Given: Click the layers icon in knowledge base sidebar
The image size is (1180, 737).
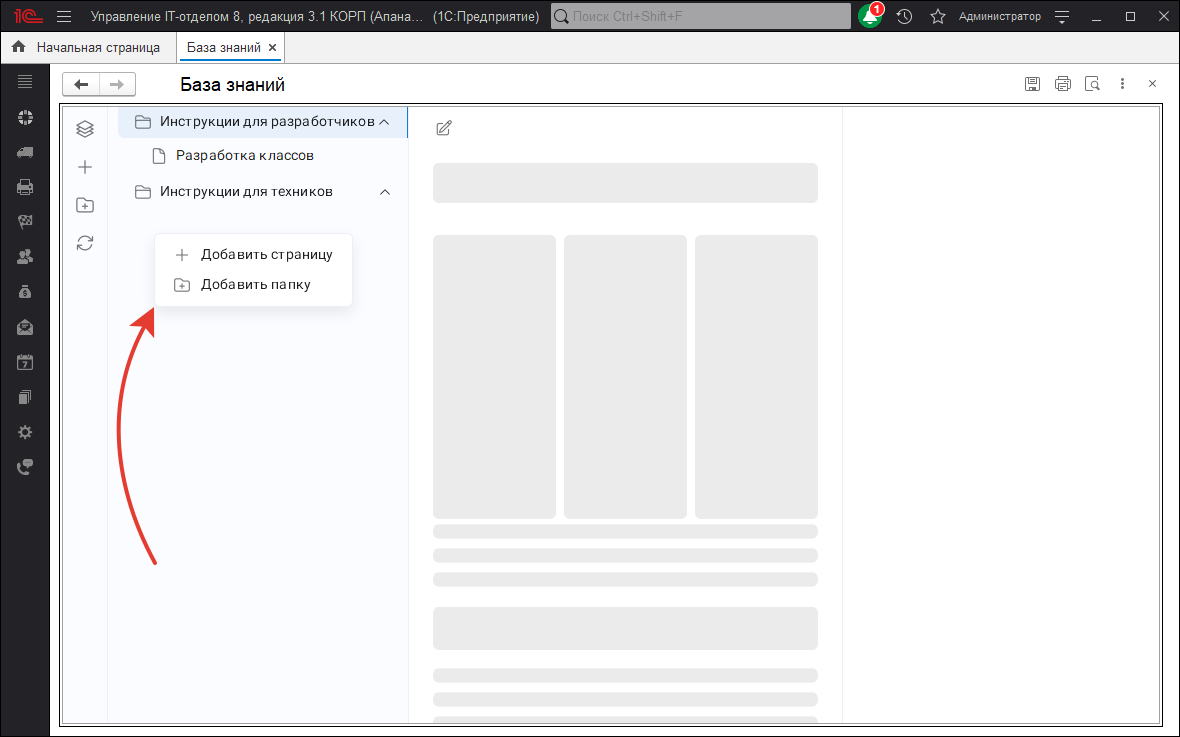Looking at the screenshot, I should [x=85, y=129].
